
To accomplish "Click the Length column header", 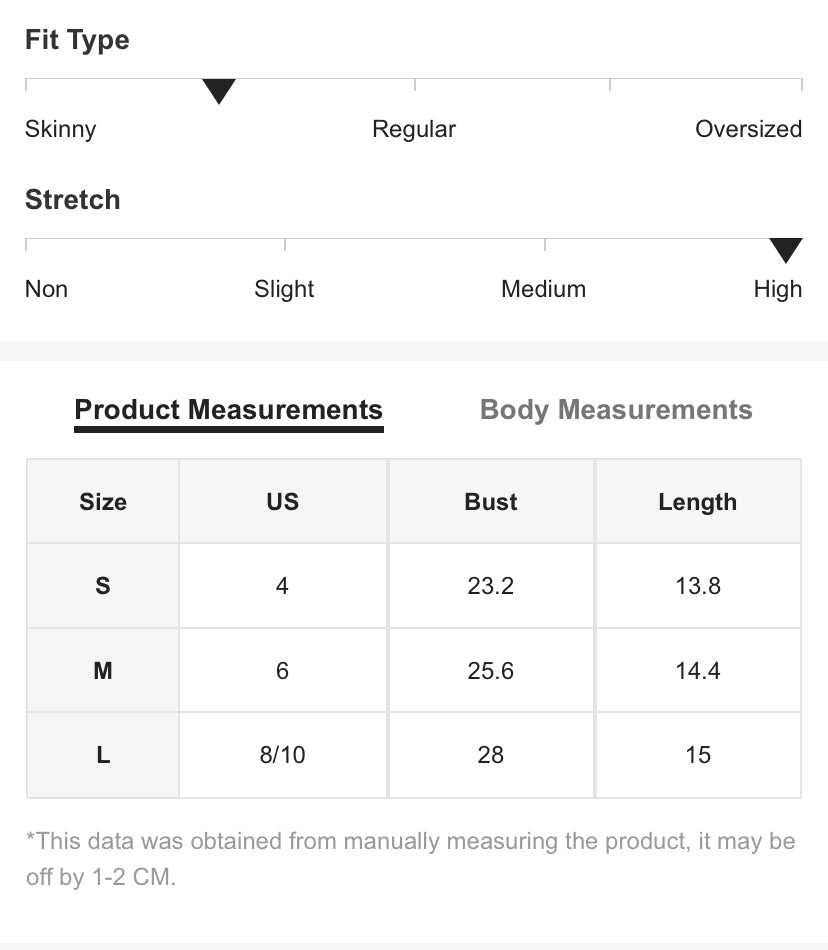I will (x=698, y=502).
